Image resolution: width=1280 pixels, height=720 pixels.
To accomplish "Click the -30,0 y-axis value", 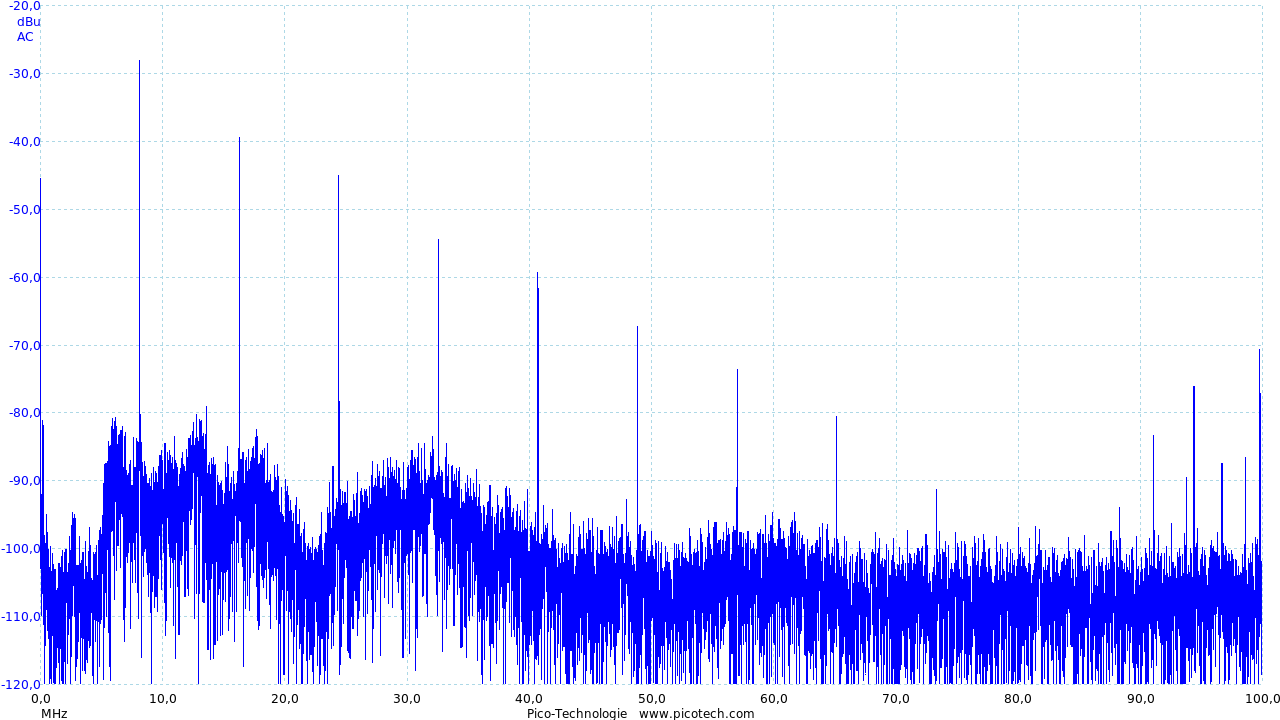I will pyautogui.click(x=24, y=73).
